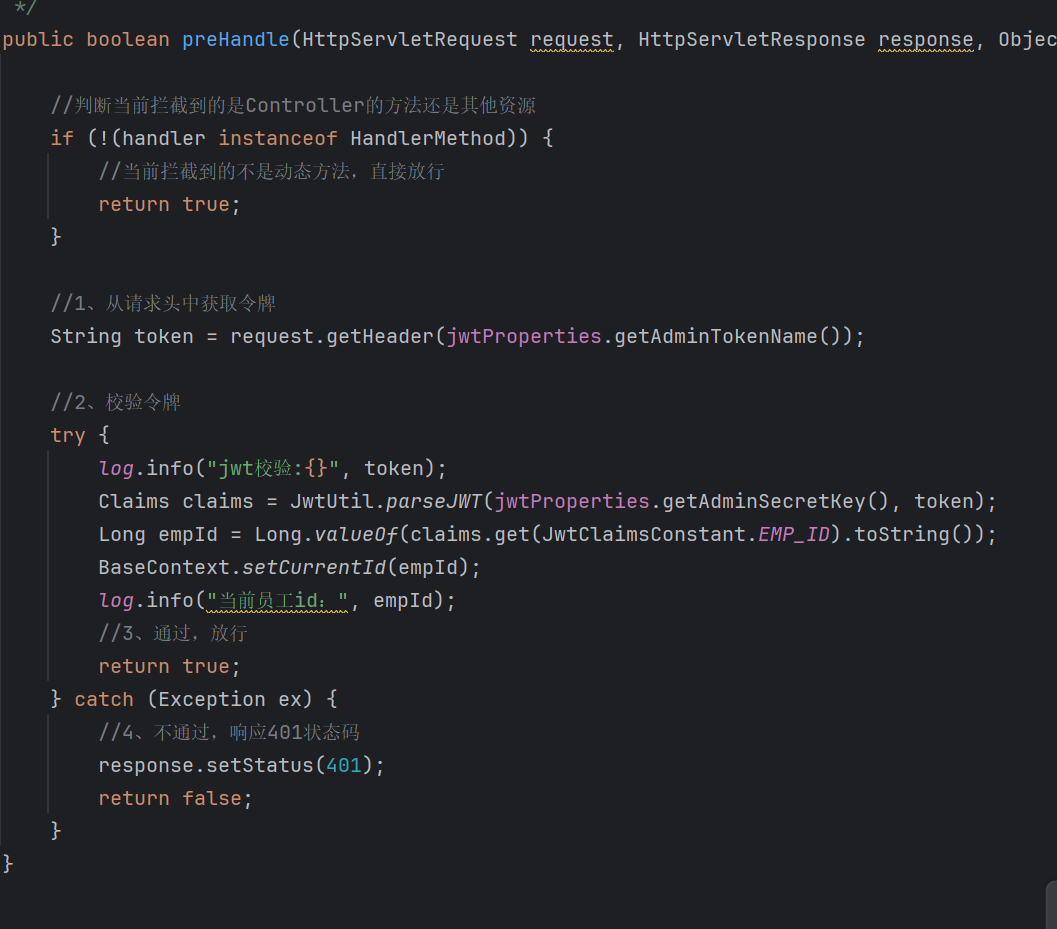Click the getAdminSecretKey() call

pos(779,502)
